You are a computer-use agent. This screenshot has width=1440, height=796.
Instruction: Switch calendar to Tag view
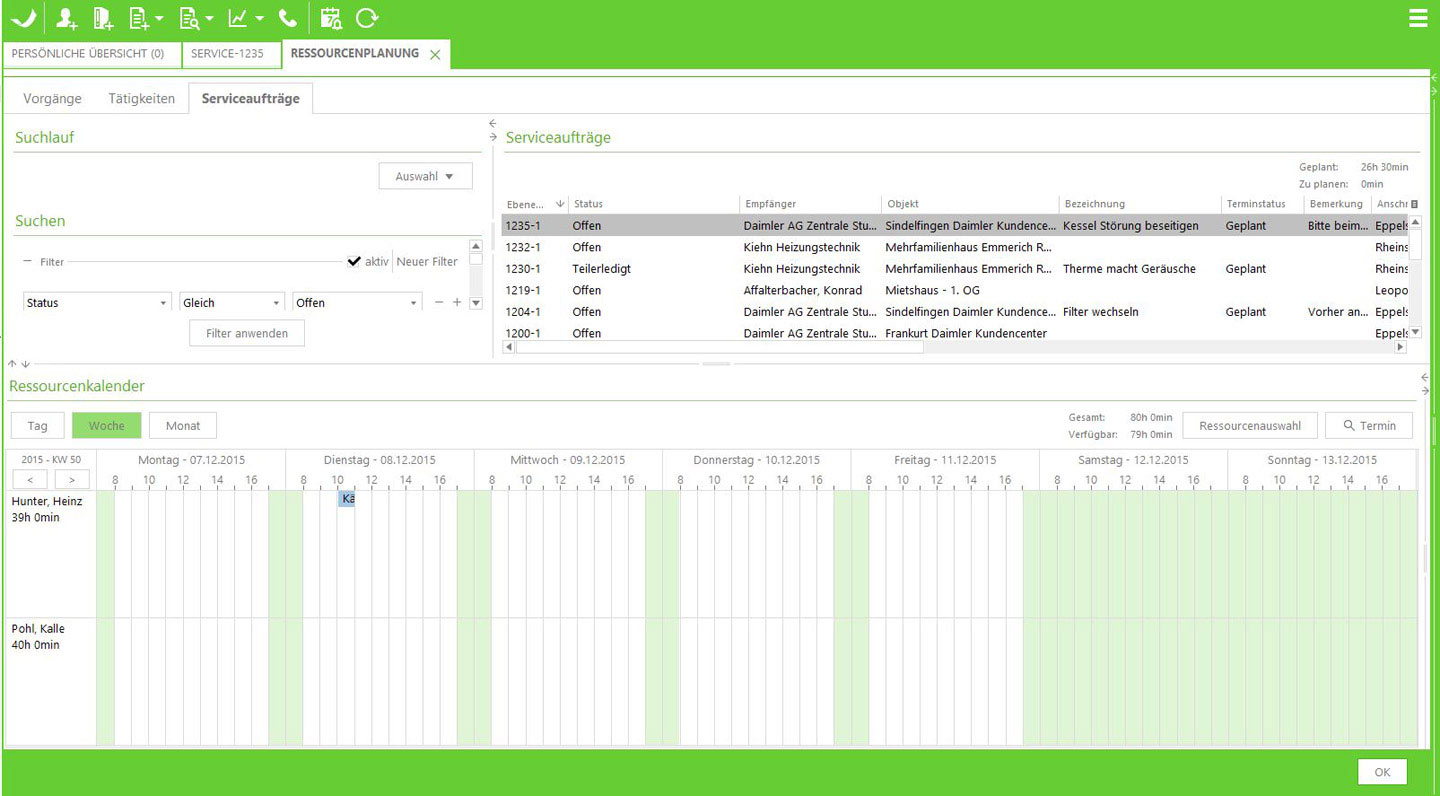coord(38,426)
